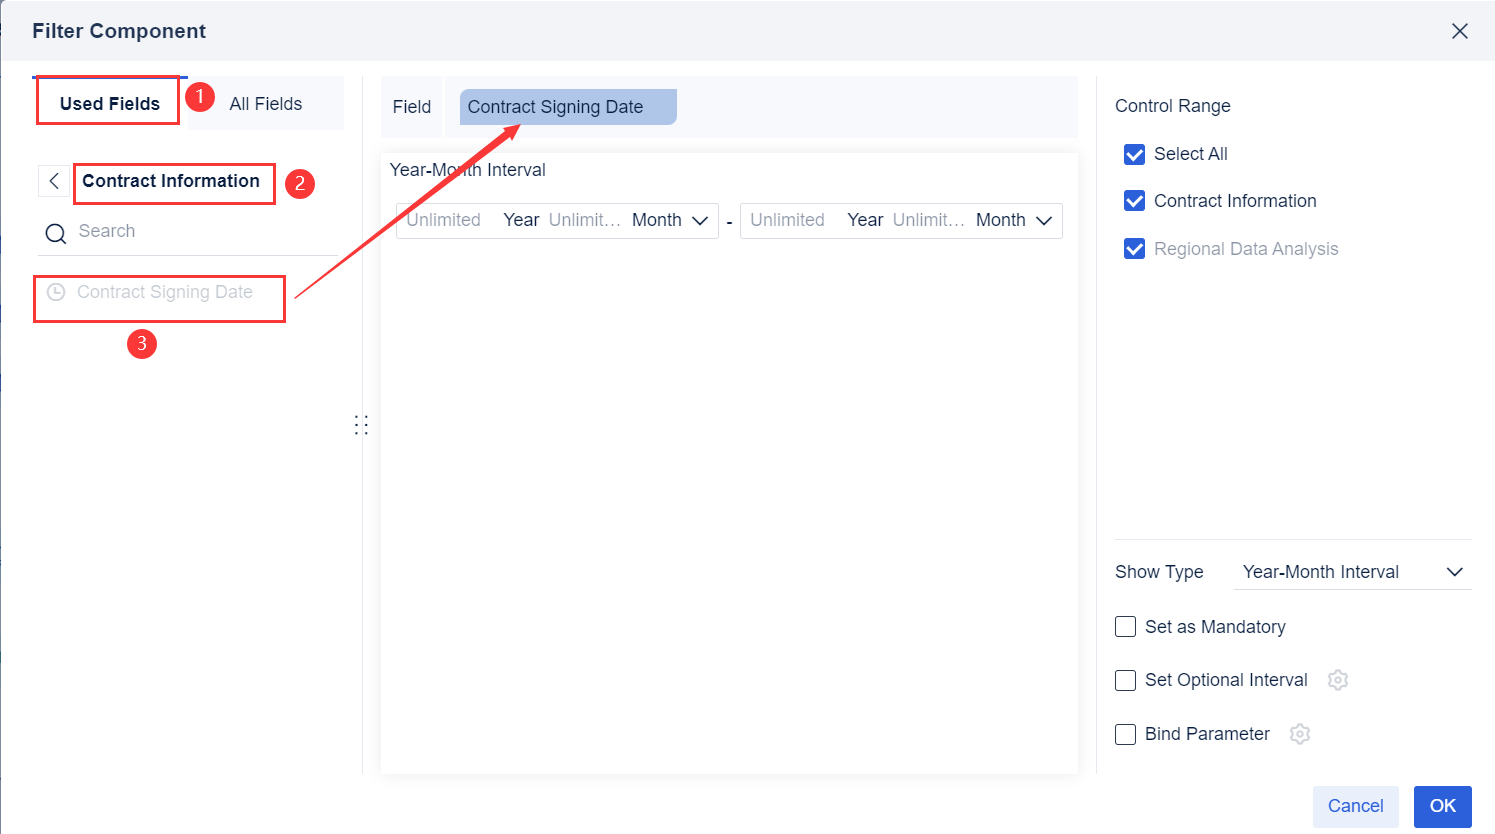The image size is (1495, 834).
Task: Click the Cancel button
Action: click(1355, 806)
